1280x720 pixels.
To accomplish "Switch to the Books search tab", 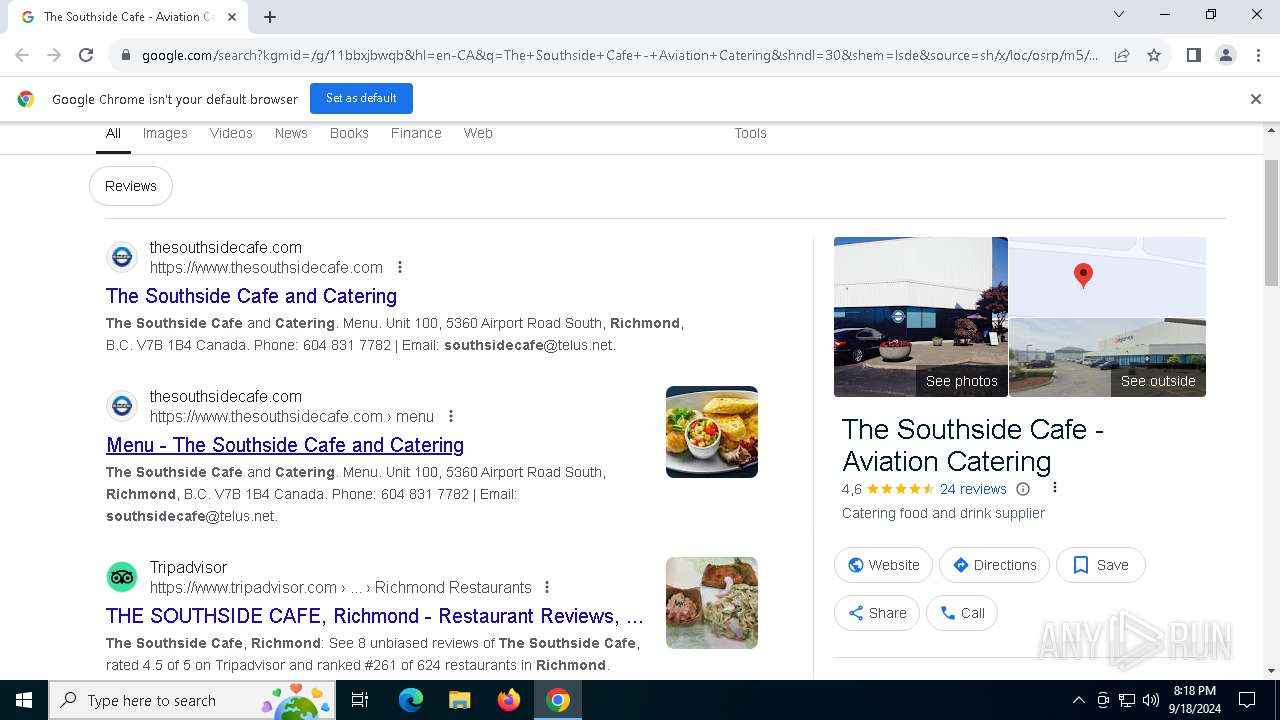I will pos(349,133).
